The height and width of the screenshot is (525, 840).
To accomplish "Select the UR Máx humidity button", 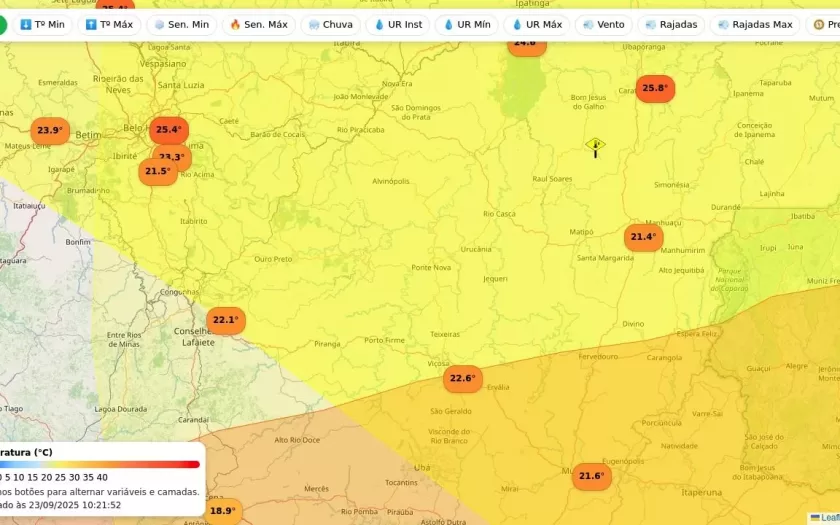I will 536,25.
